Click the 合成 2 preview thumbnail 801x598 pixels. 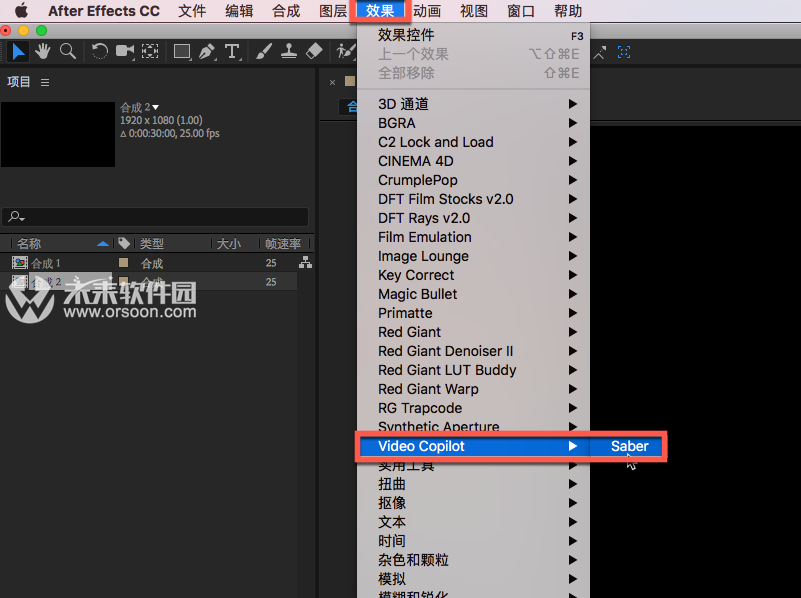click(58, 134)
